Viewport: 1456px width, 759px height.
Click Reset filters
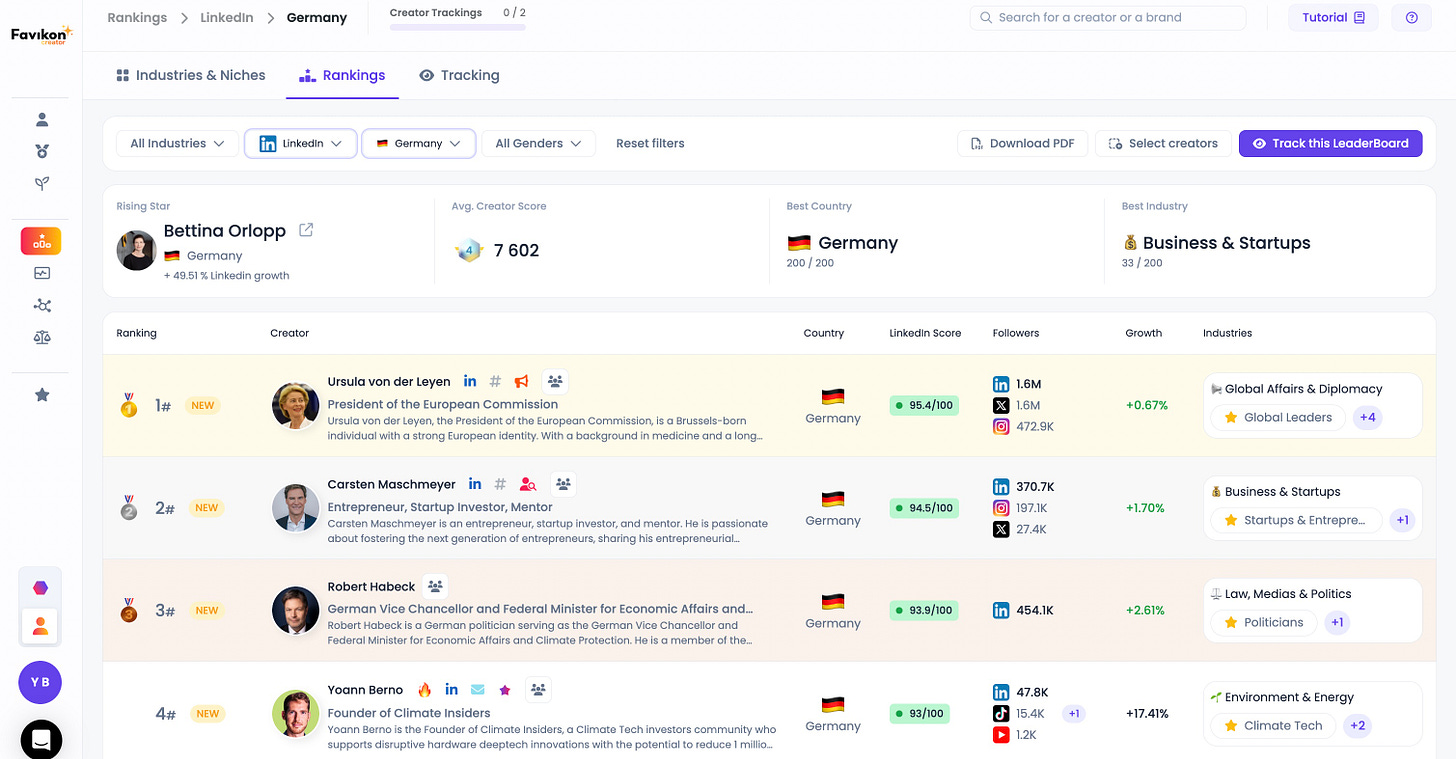(650, 143)
